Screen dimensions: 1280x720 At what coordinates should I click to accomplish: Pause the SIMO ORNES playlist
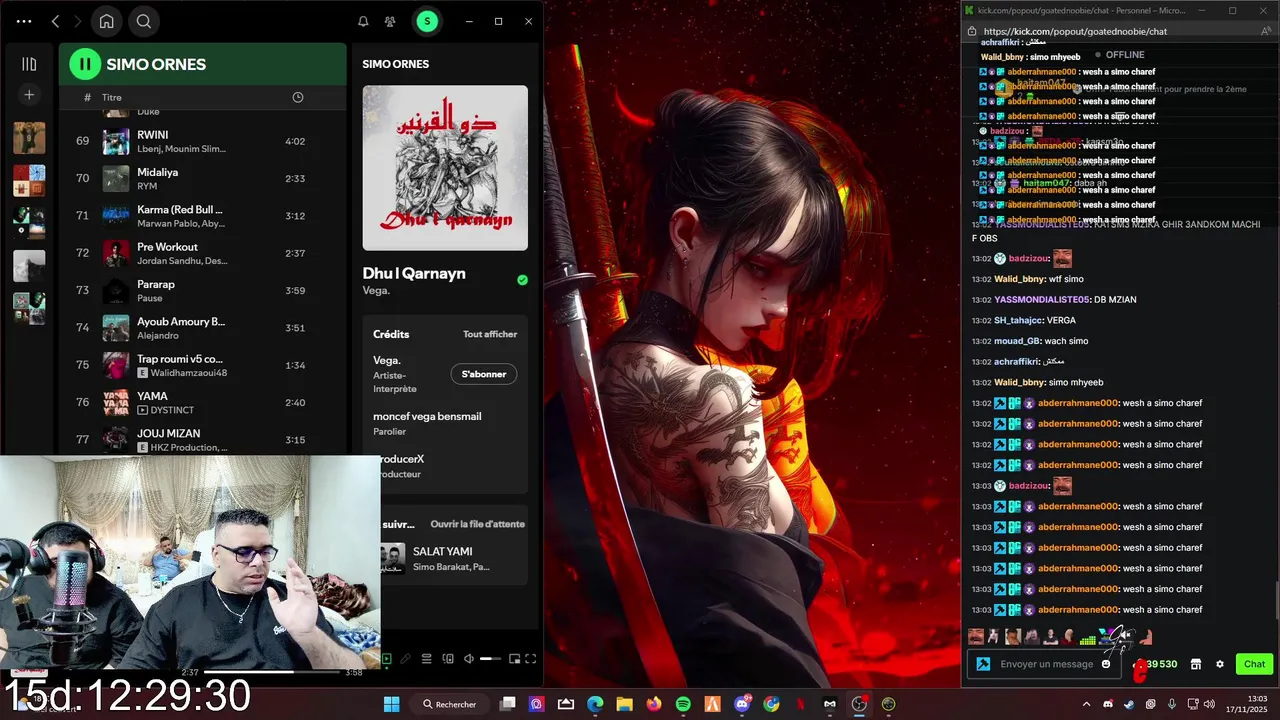click(85, 64)
